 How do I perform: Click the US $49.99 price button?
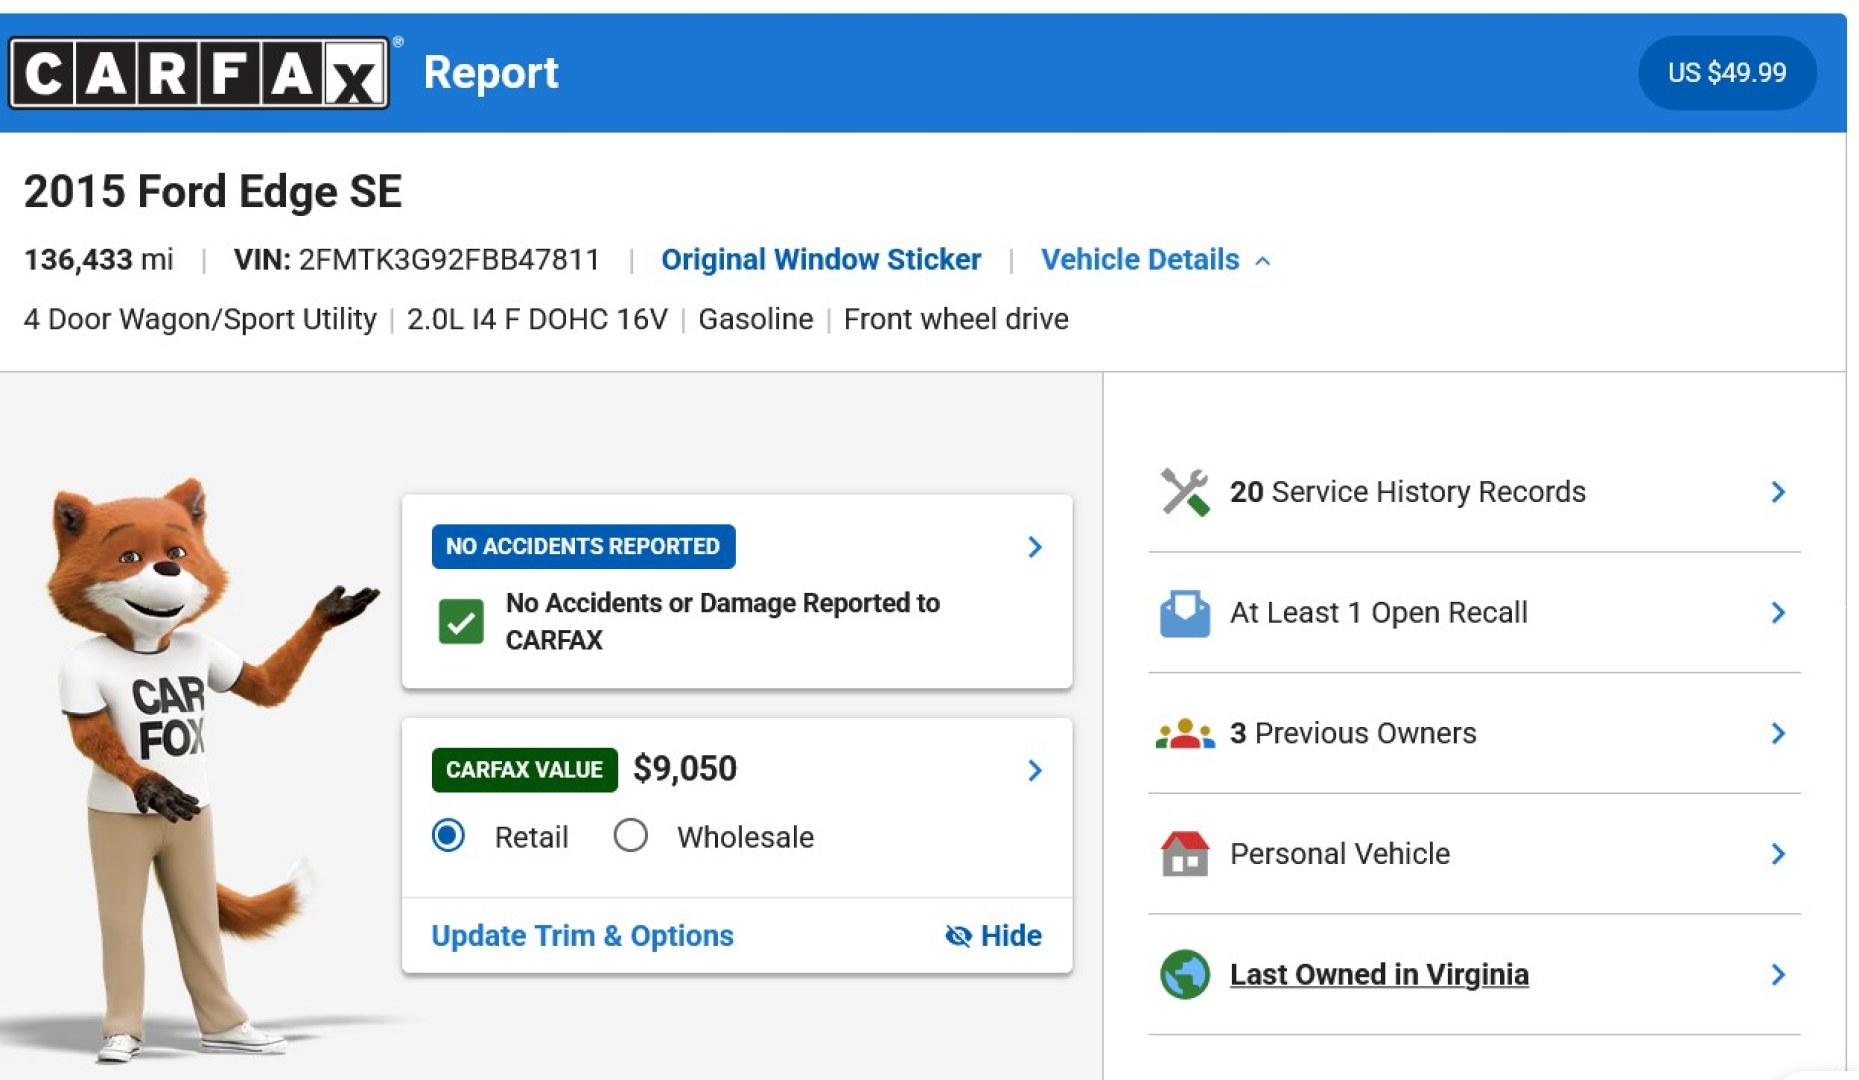(x=1727, y=73)
